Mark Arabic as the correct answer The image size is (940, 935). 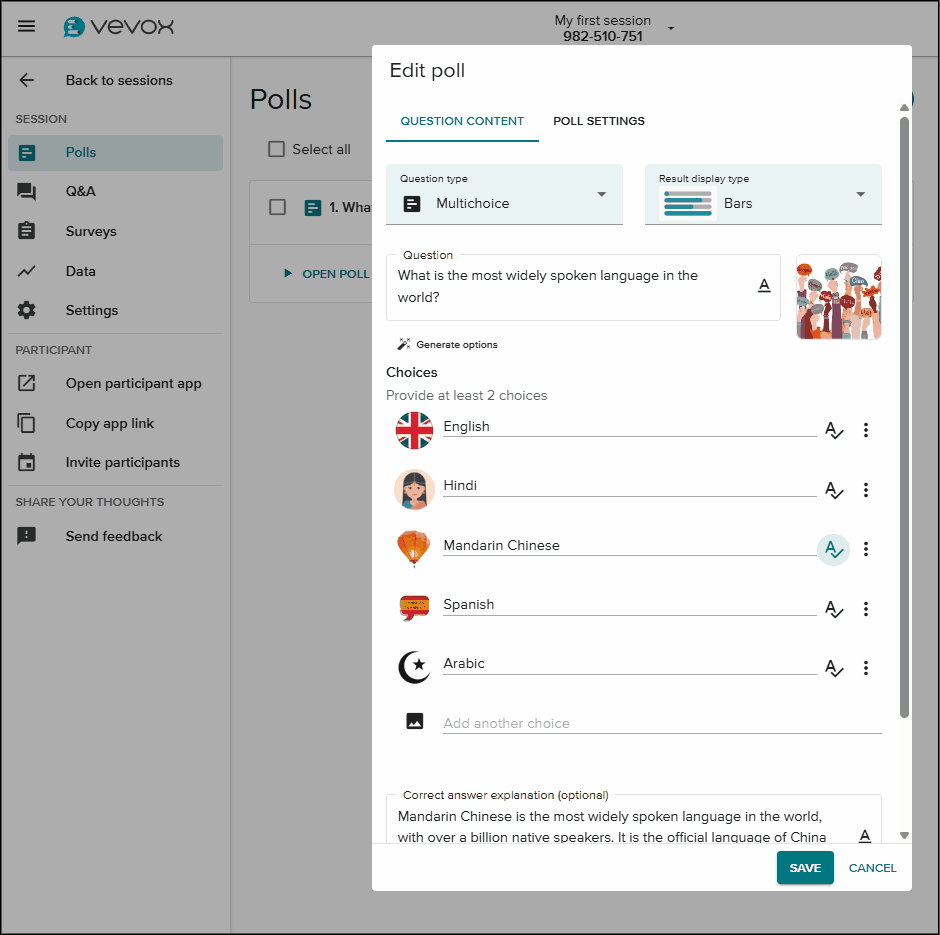833,668
